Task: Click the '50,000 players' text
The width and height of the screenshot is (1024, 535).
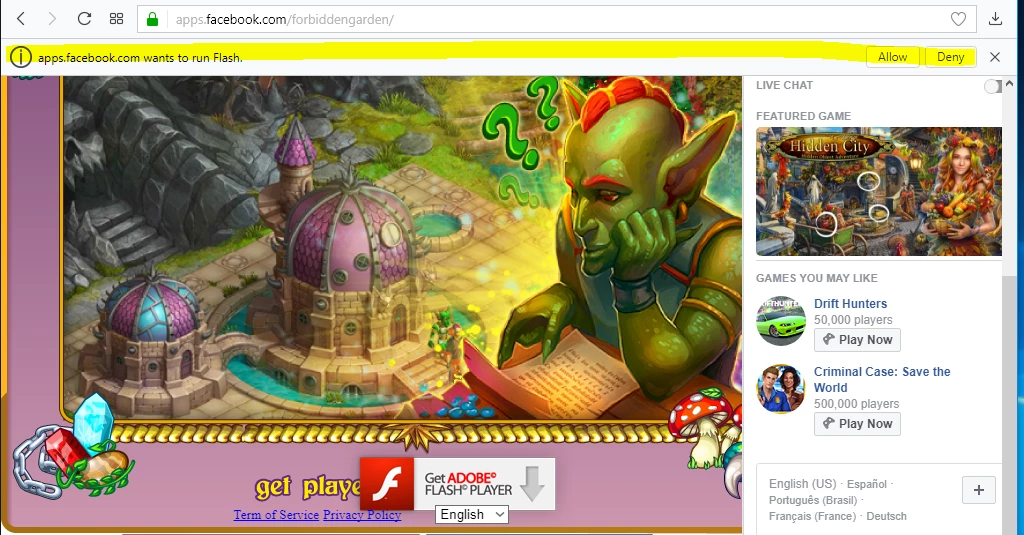Action: (853, 319)
